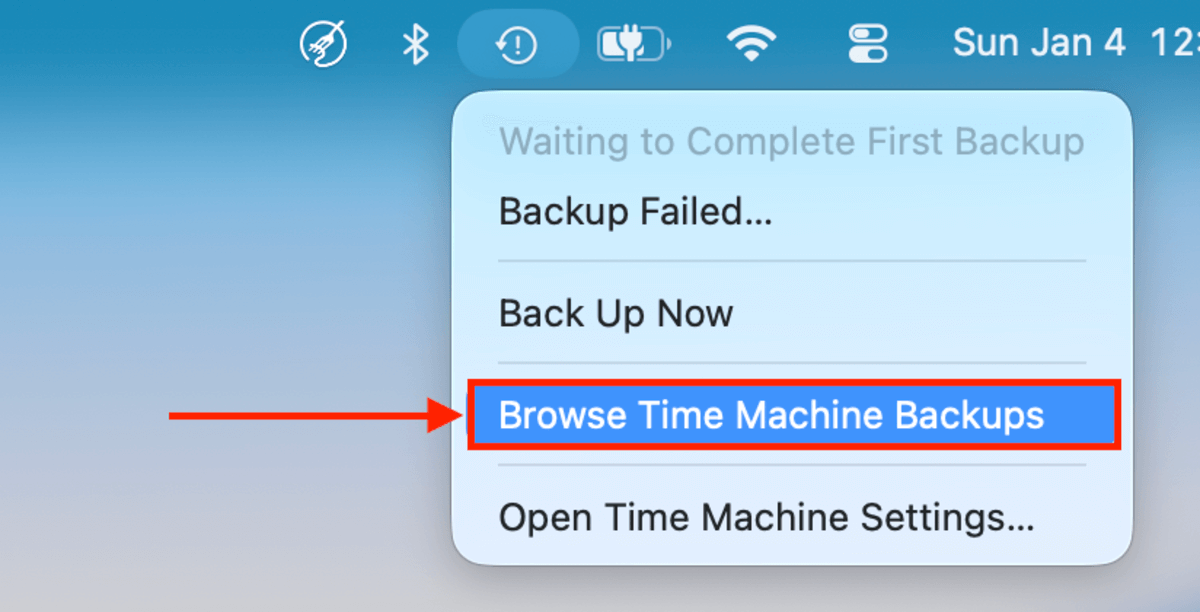This screenshot has height=612, width=1200.
Task: Select the Backup Failed menu entry
Action: pos(636,211)
